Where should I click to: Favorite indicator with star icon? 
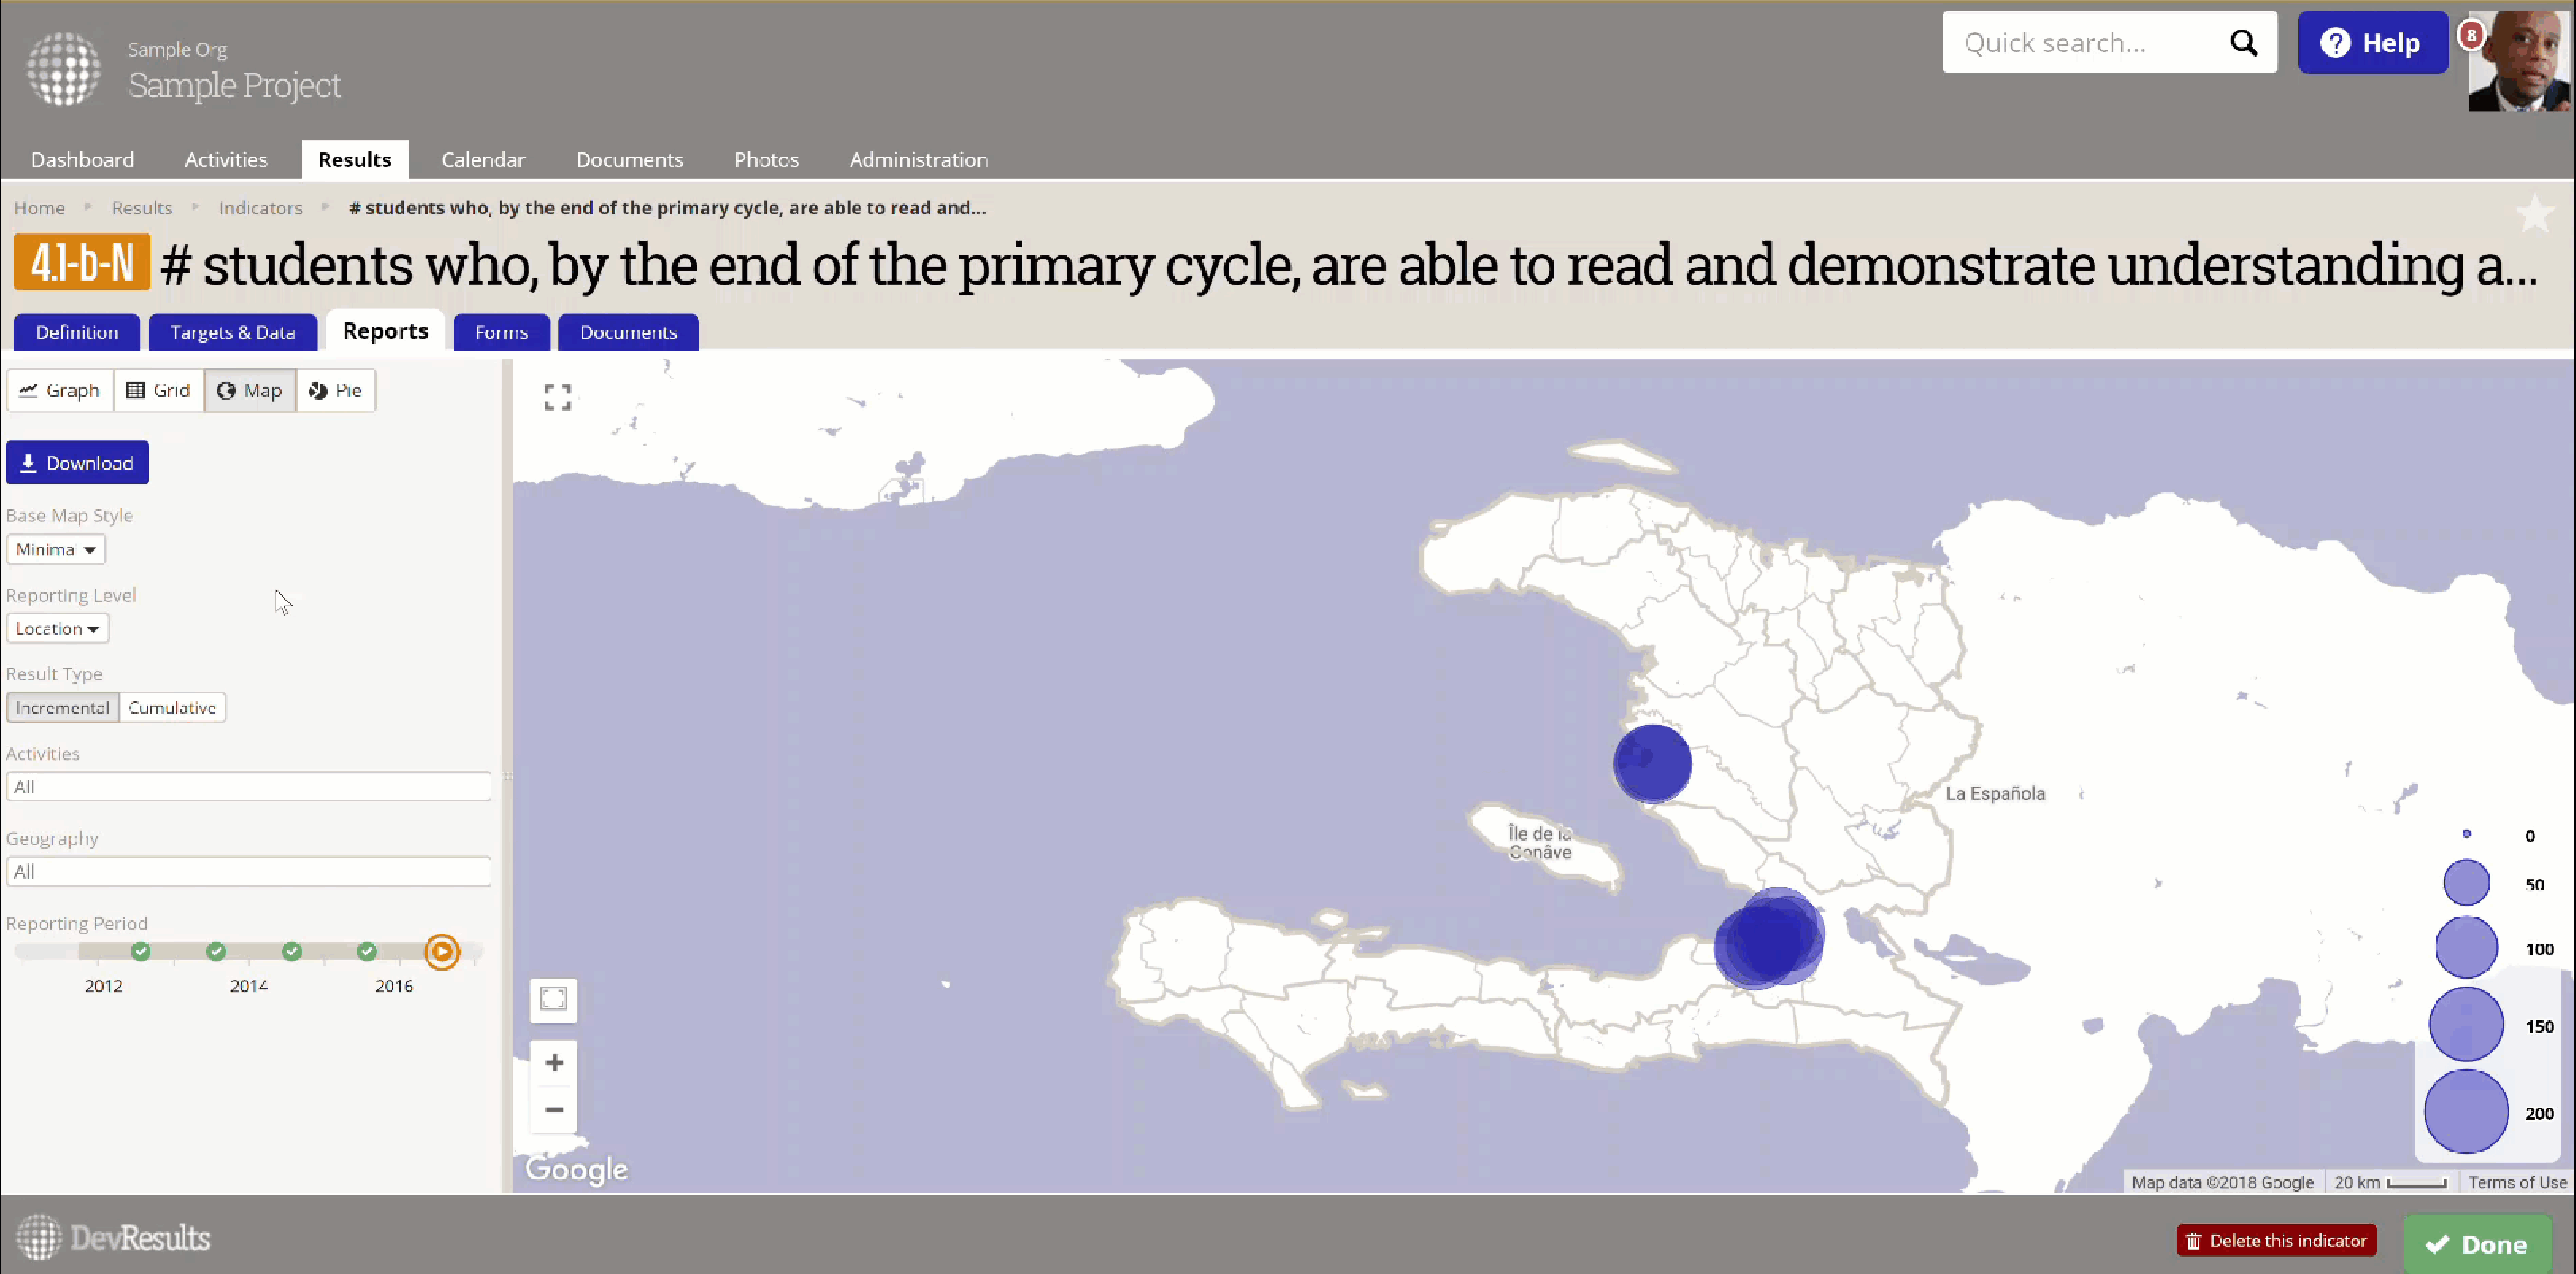point(2534,213)
